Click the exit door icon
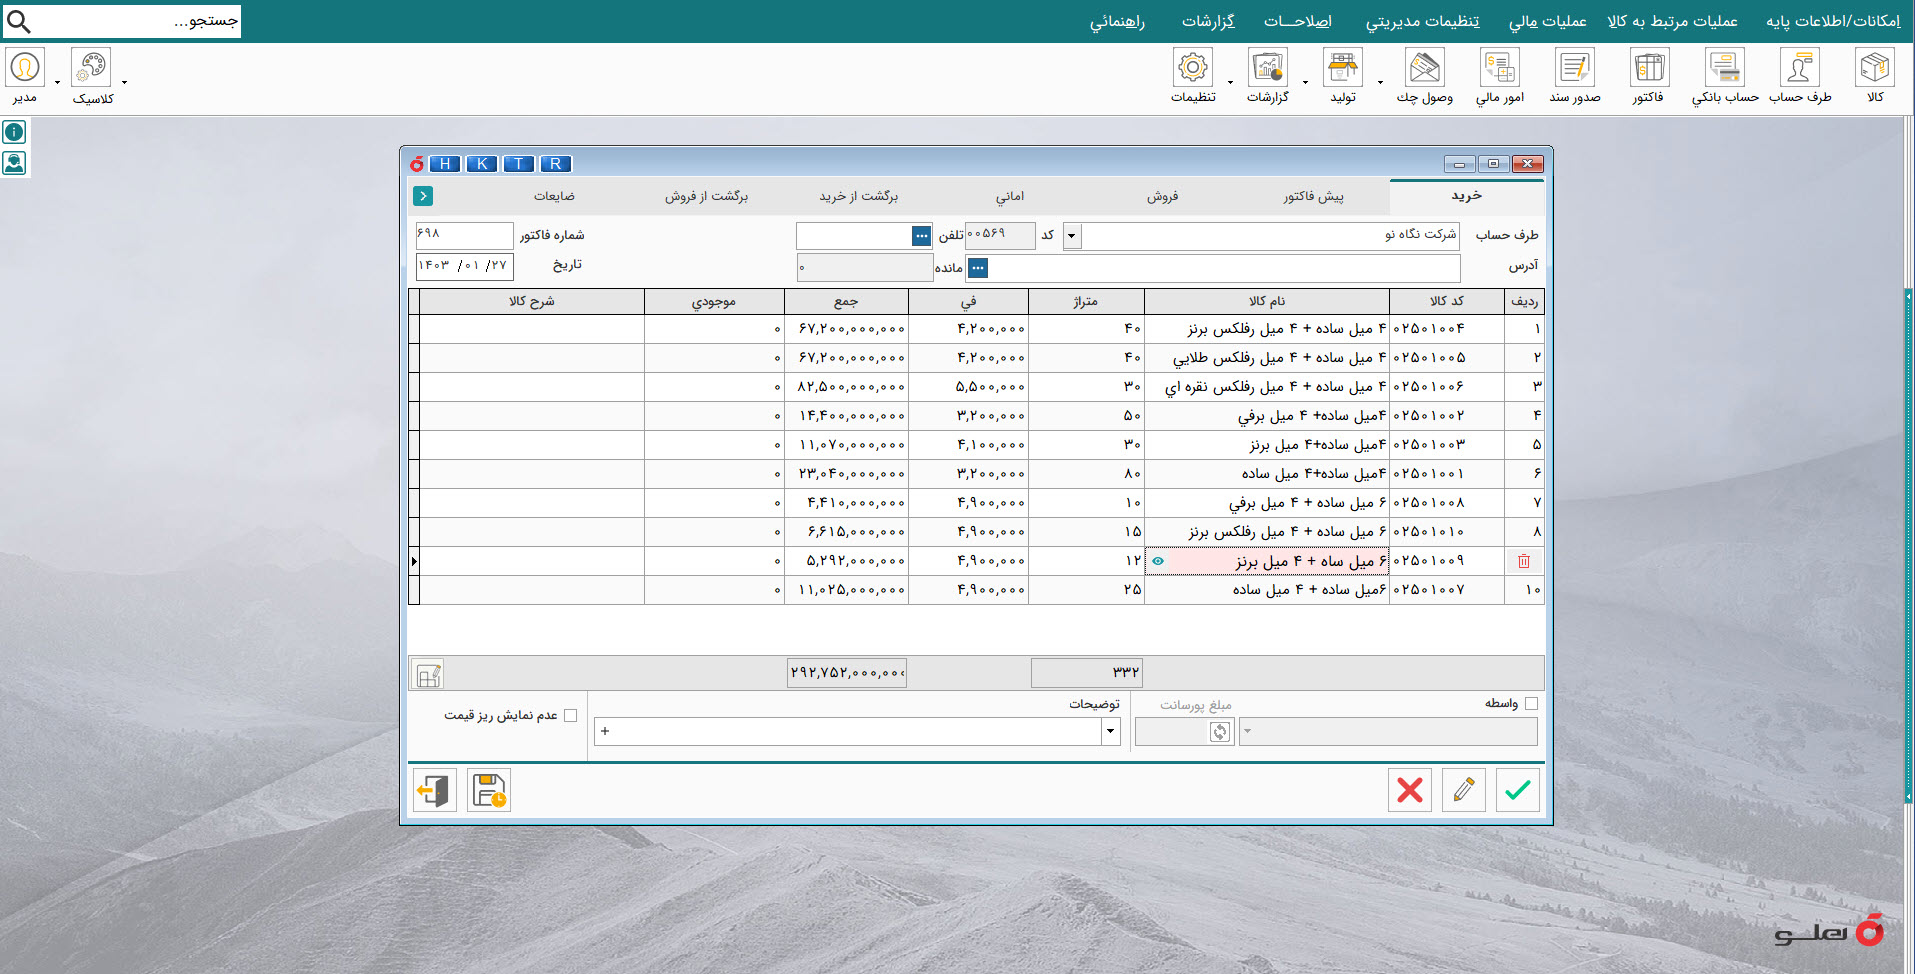This screenshot has height=974, width=1915. [x=435, y=790]
